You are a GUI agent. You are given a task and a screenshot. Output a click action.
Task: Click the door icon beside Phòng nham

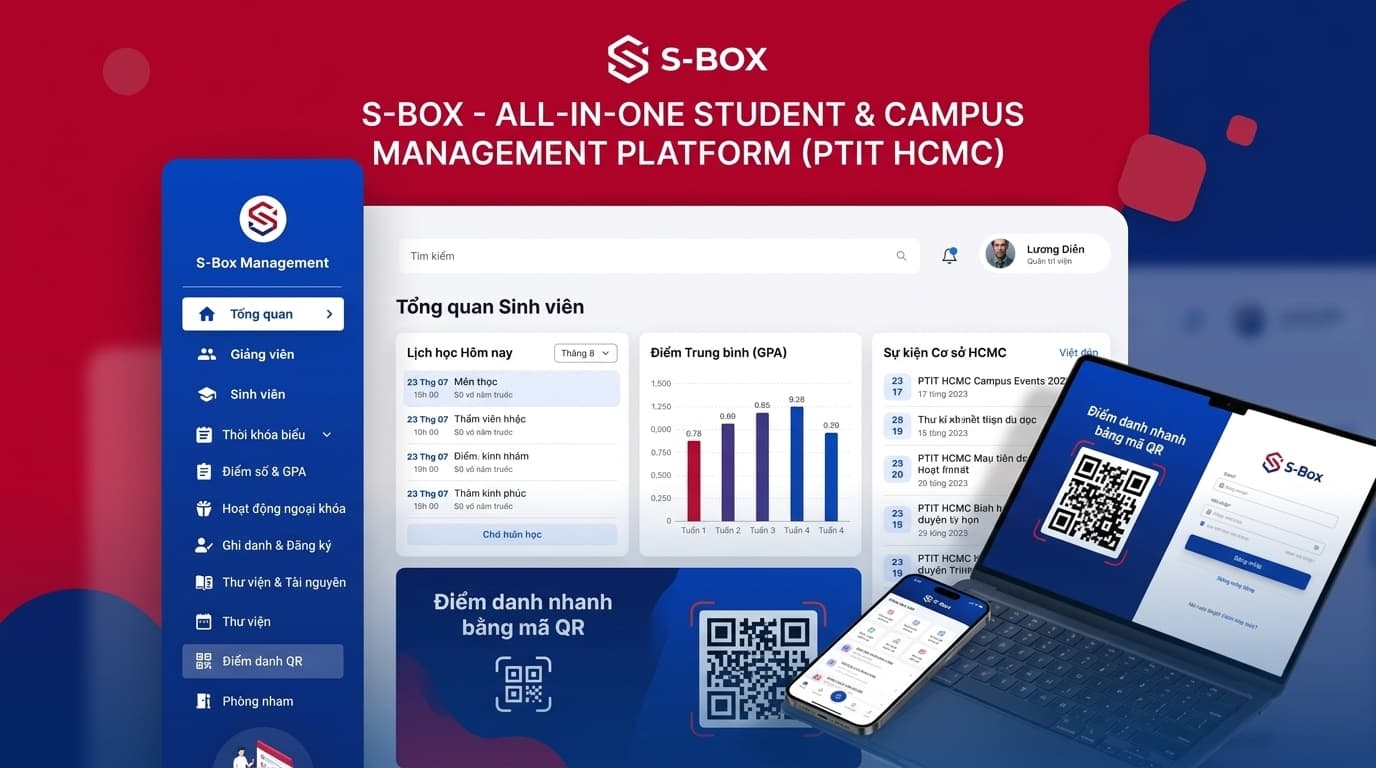tap(204, 701)
